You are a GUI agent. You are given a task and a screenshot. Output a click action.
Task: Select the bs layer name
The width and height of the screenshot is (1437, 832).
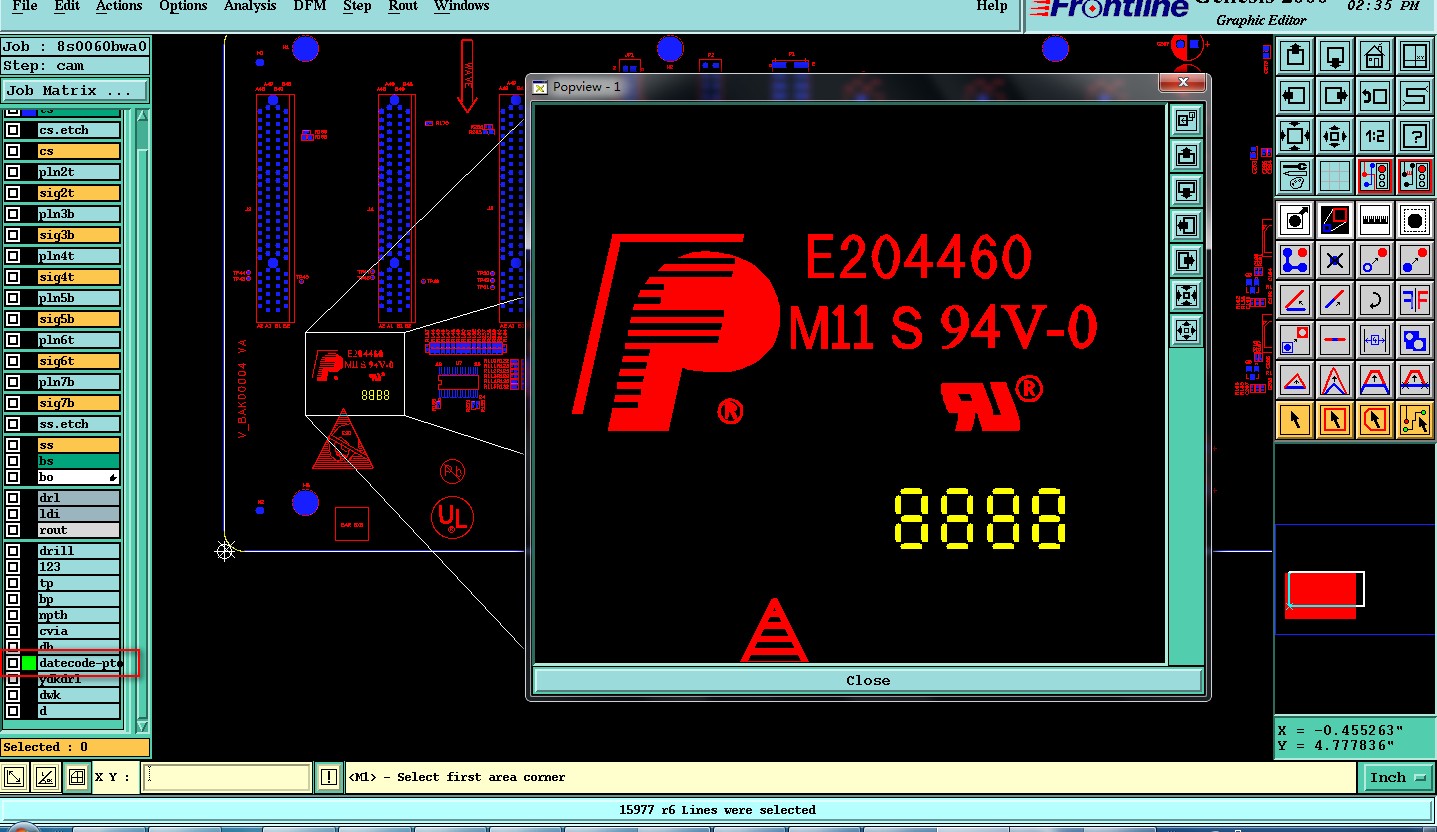coord(79,461)
